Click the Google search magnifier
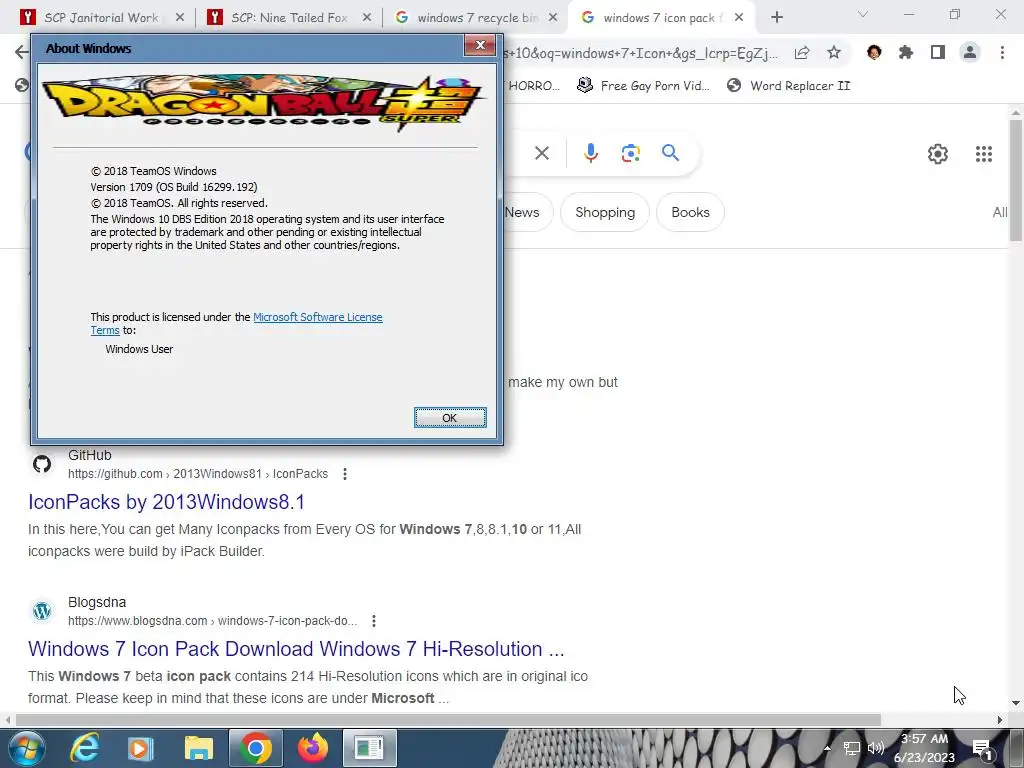Viewport: 1024px width, 768px height. (x=670, y=153)
